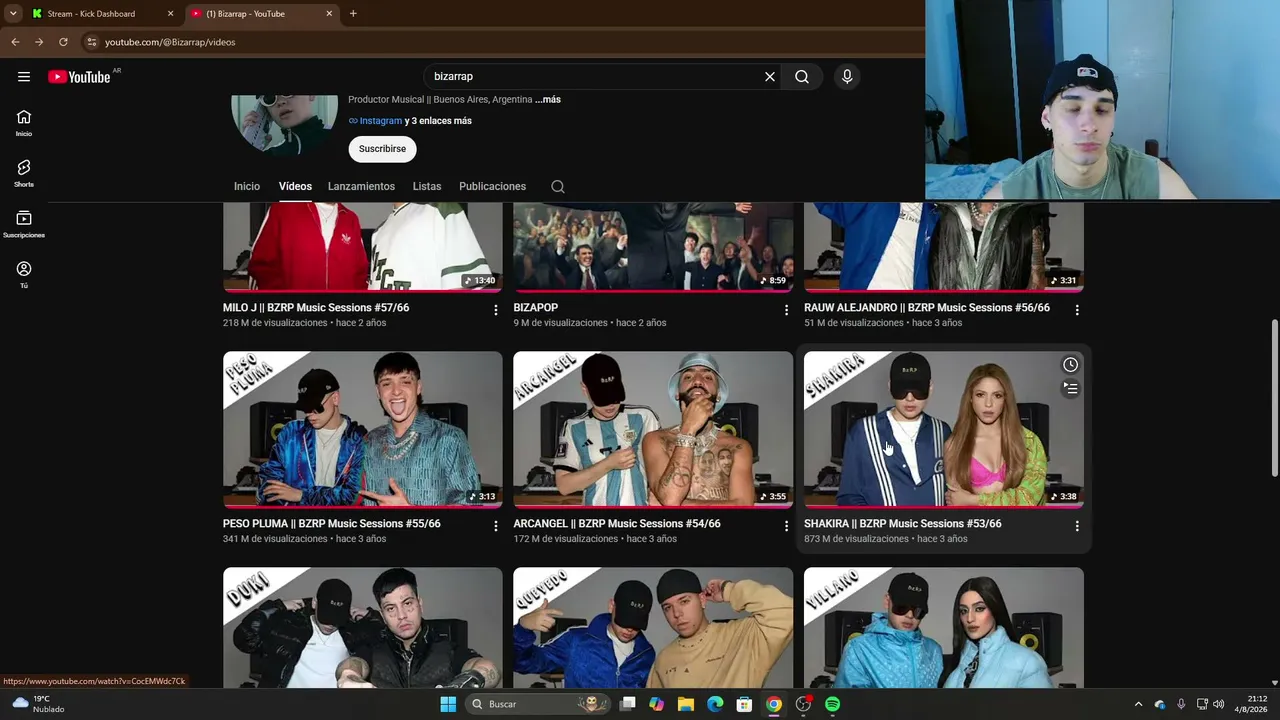Play the ARCANGEL video thumbnail
The height and width of the screenshot is (720, 1280).
click(x=653, y=429)
